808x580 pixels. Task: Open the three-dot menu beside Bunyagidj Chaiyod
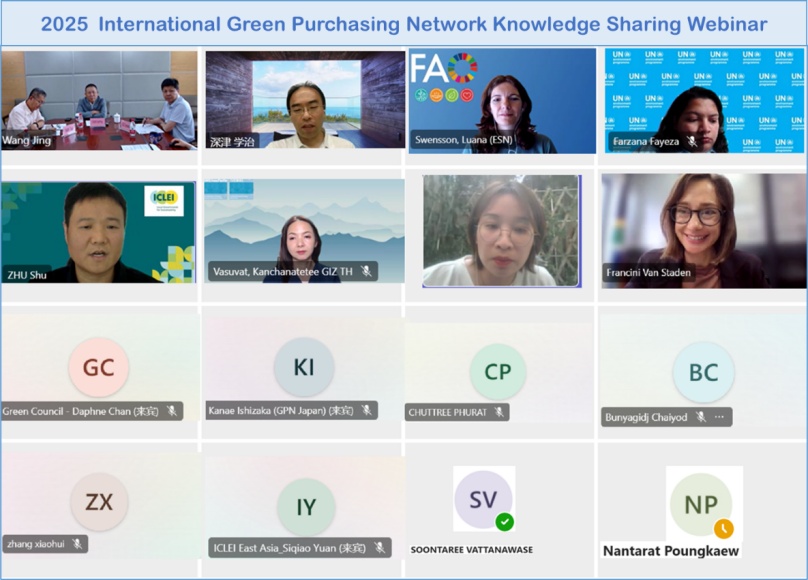[x=719, y=417]
